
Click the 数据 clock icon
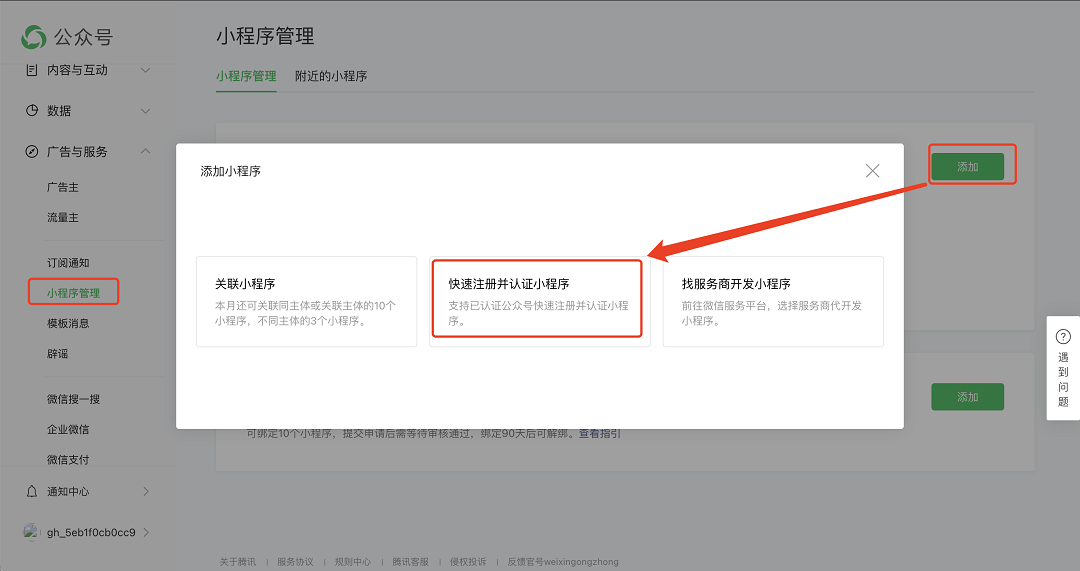click(32, 111)
